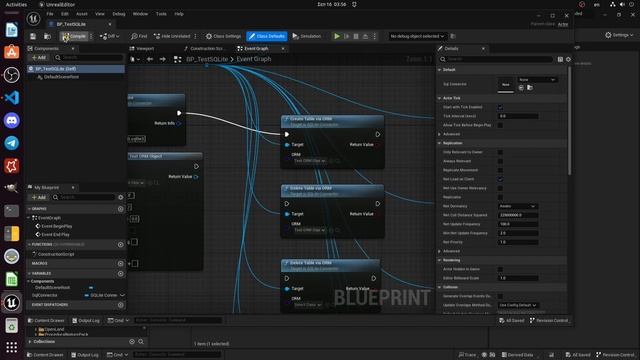Screen dimensions: 640x360
Task: Open Sql Connector asset picker dropdown
Action: point(537,80)
